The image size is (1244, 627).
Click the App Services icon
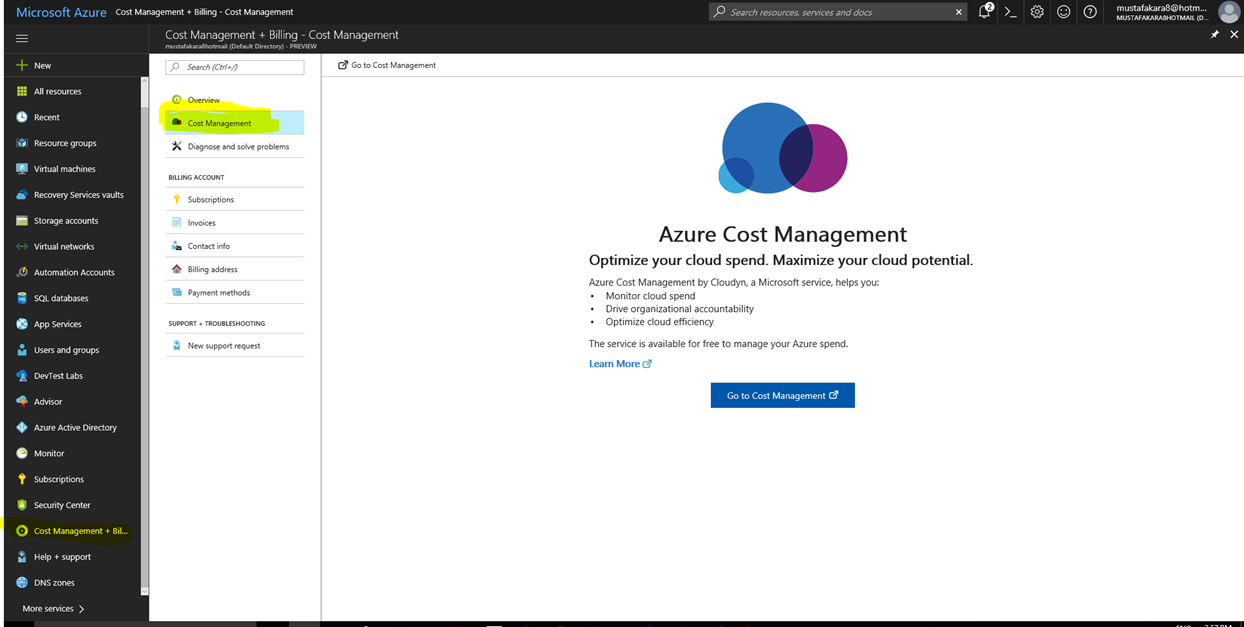[22, 324]
